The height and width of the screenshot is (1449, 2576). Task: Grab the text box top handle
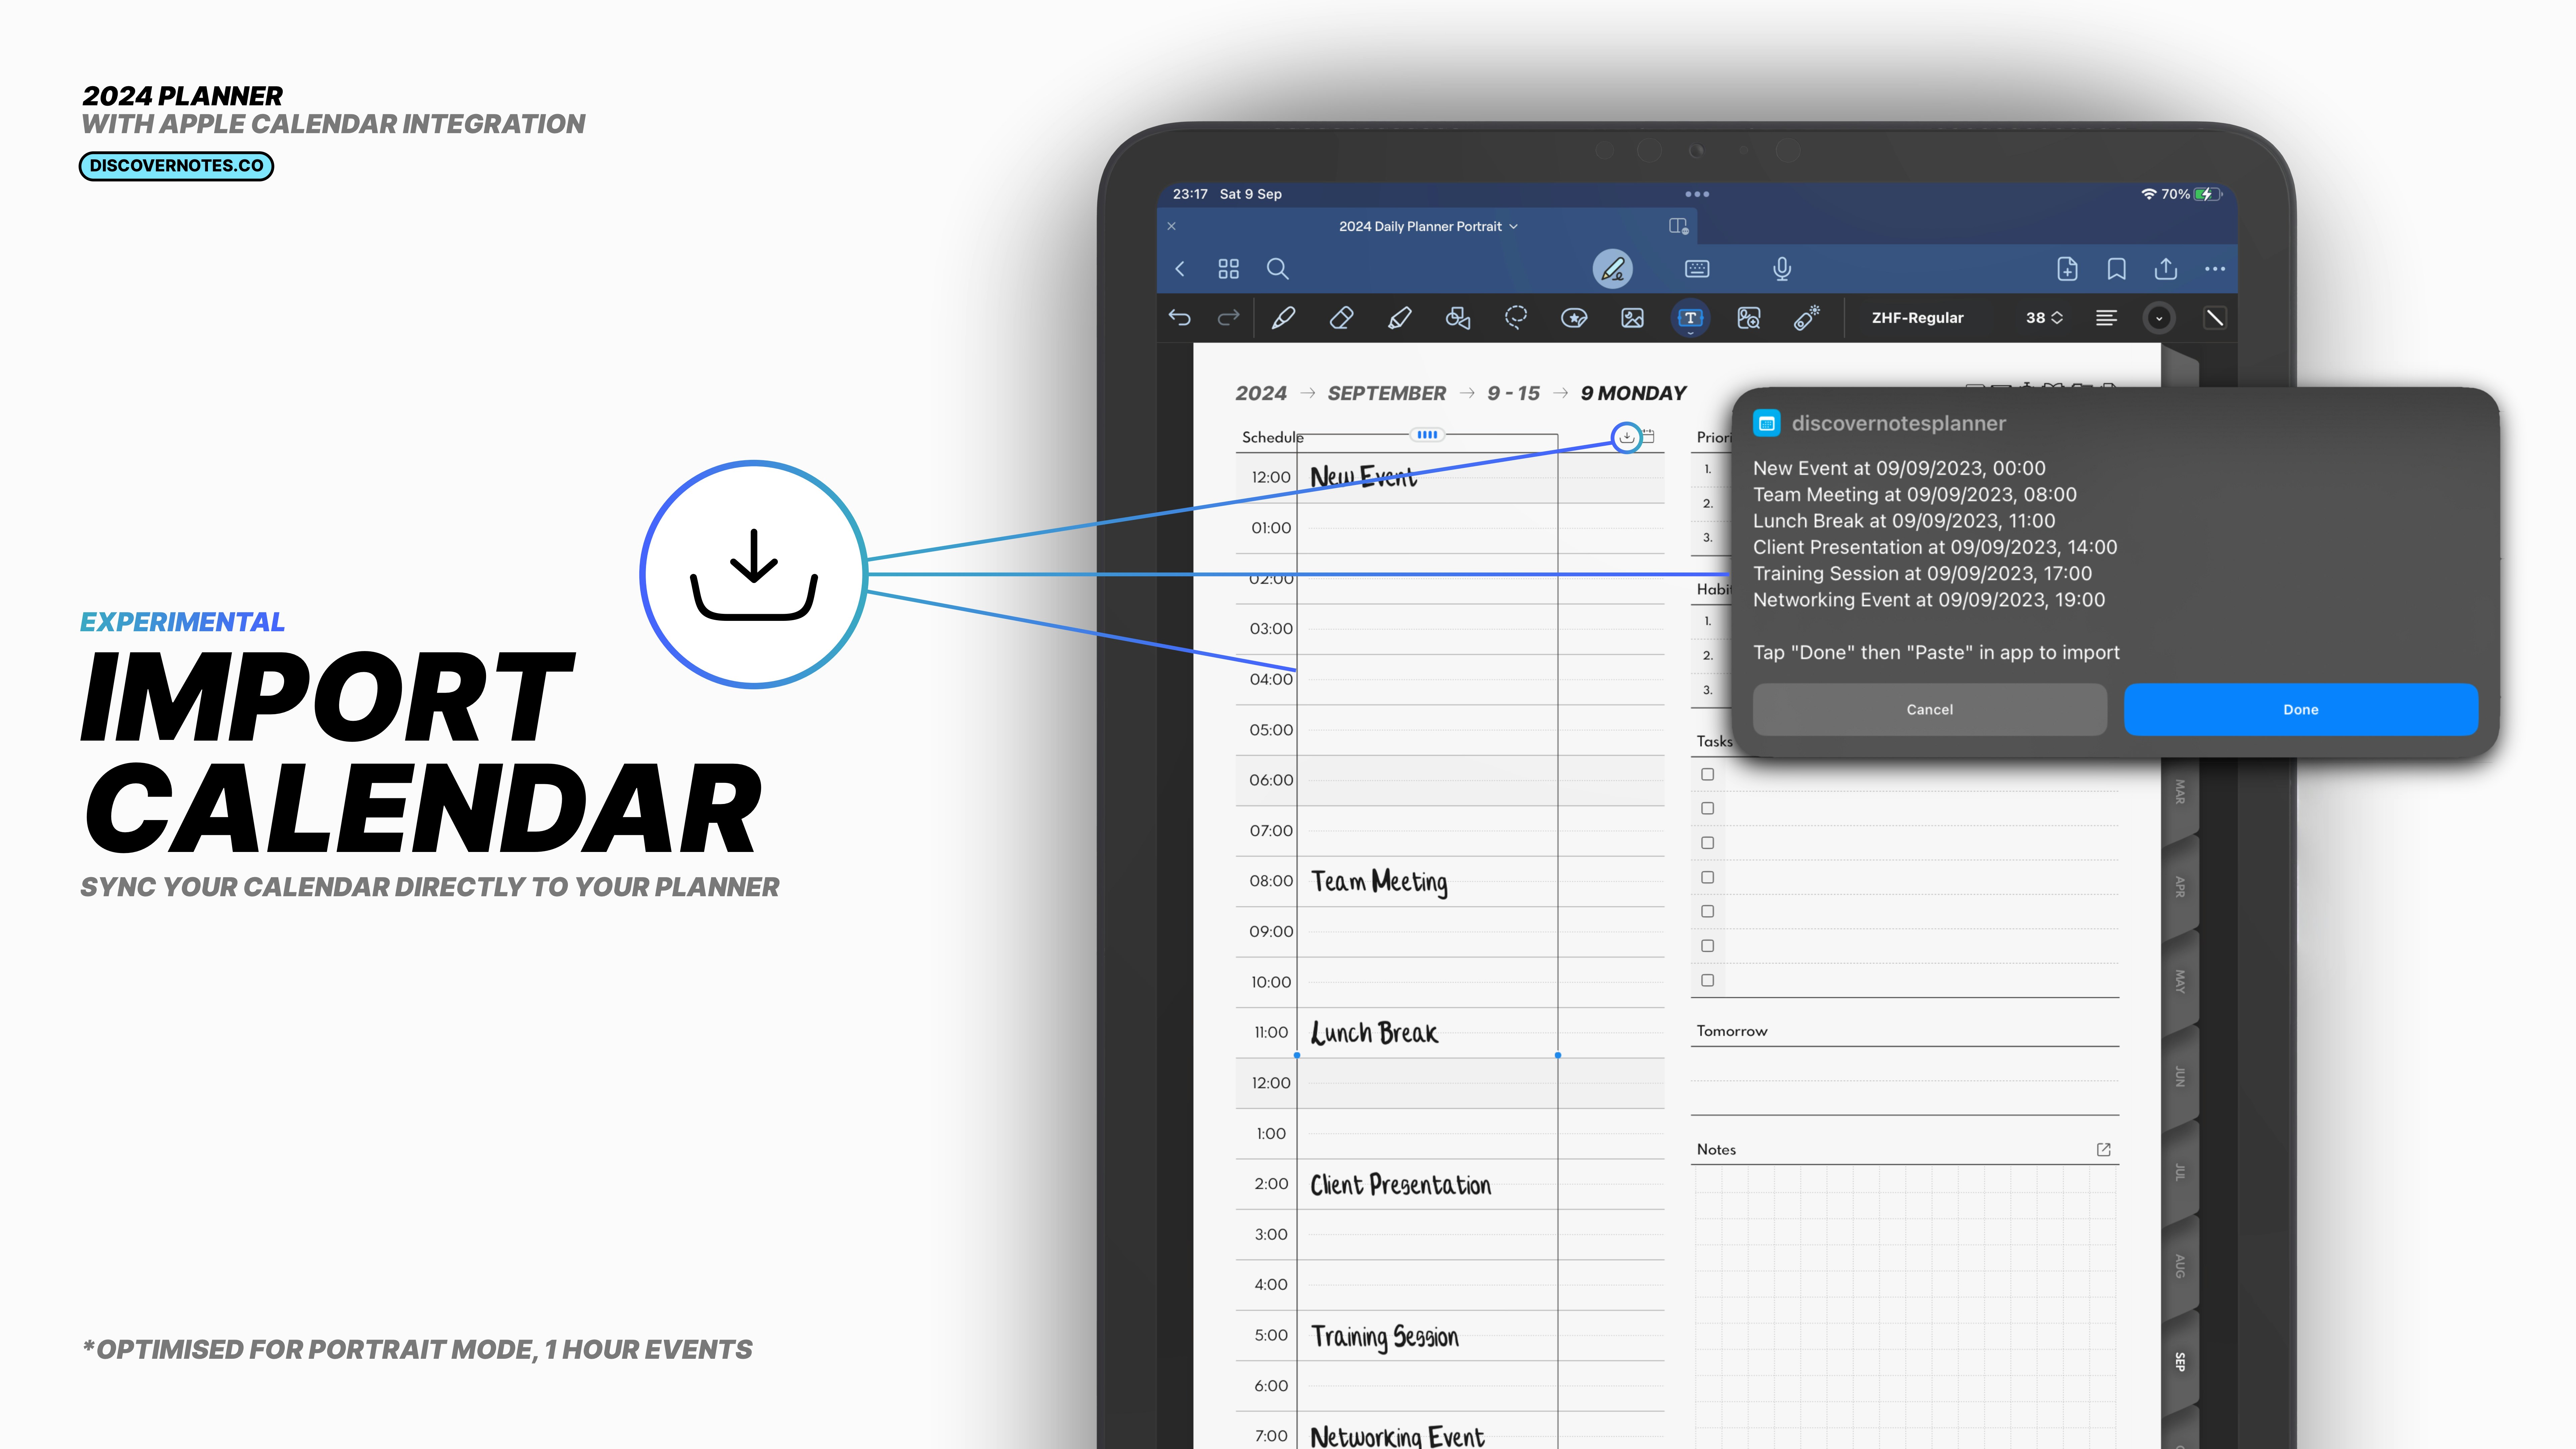coord(1427,435)
